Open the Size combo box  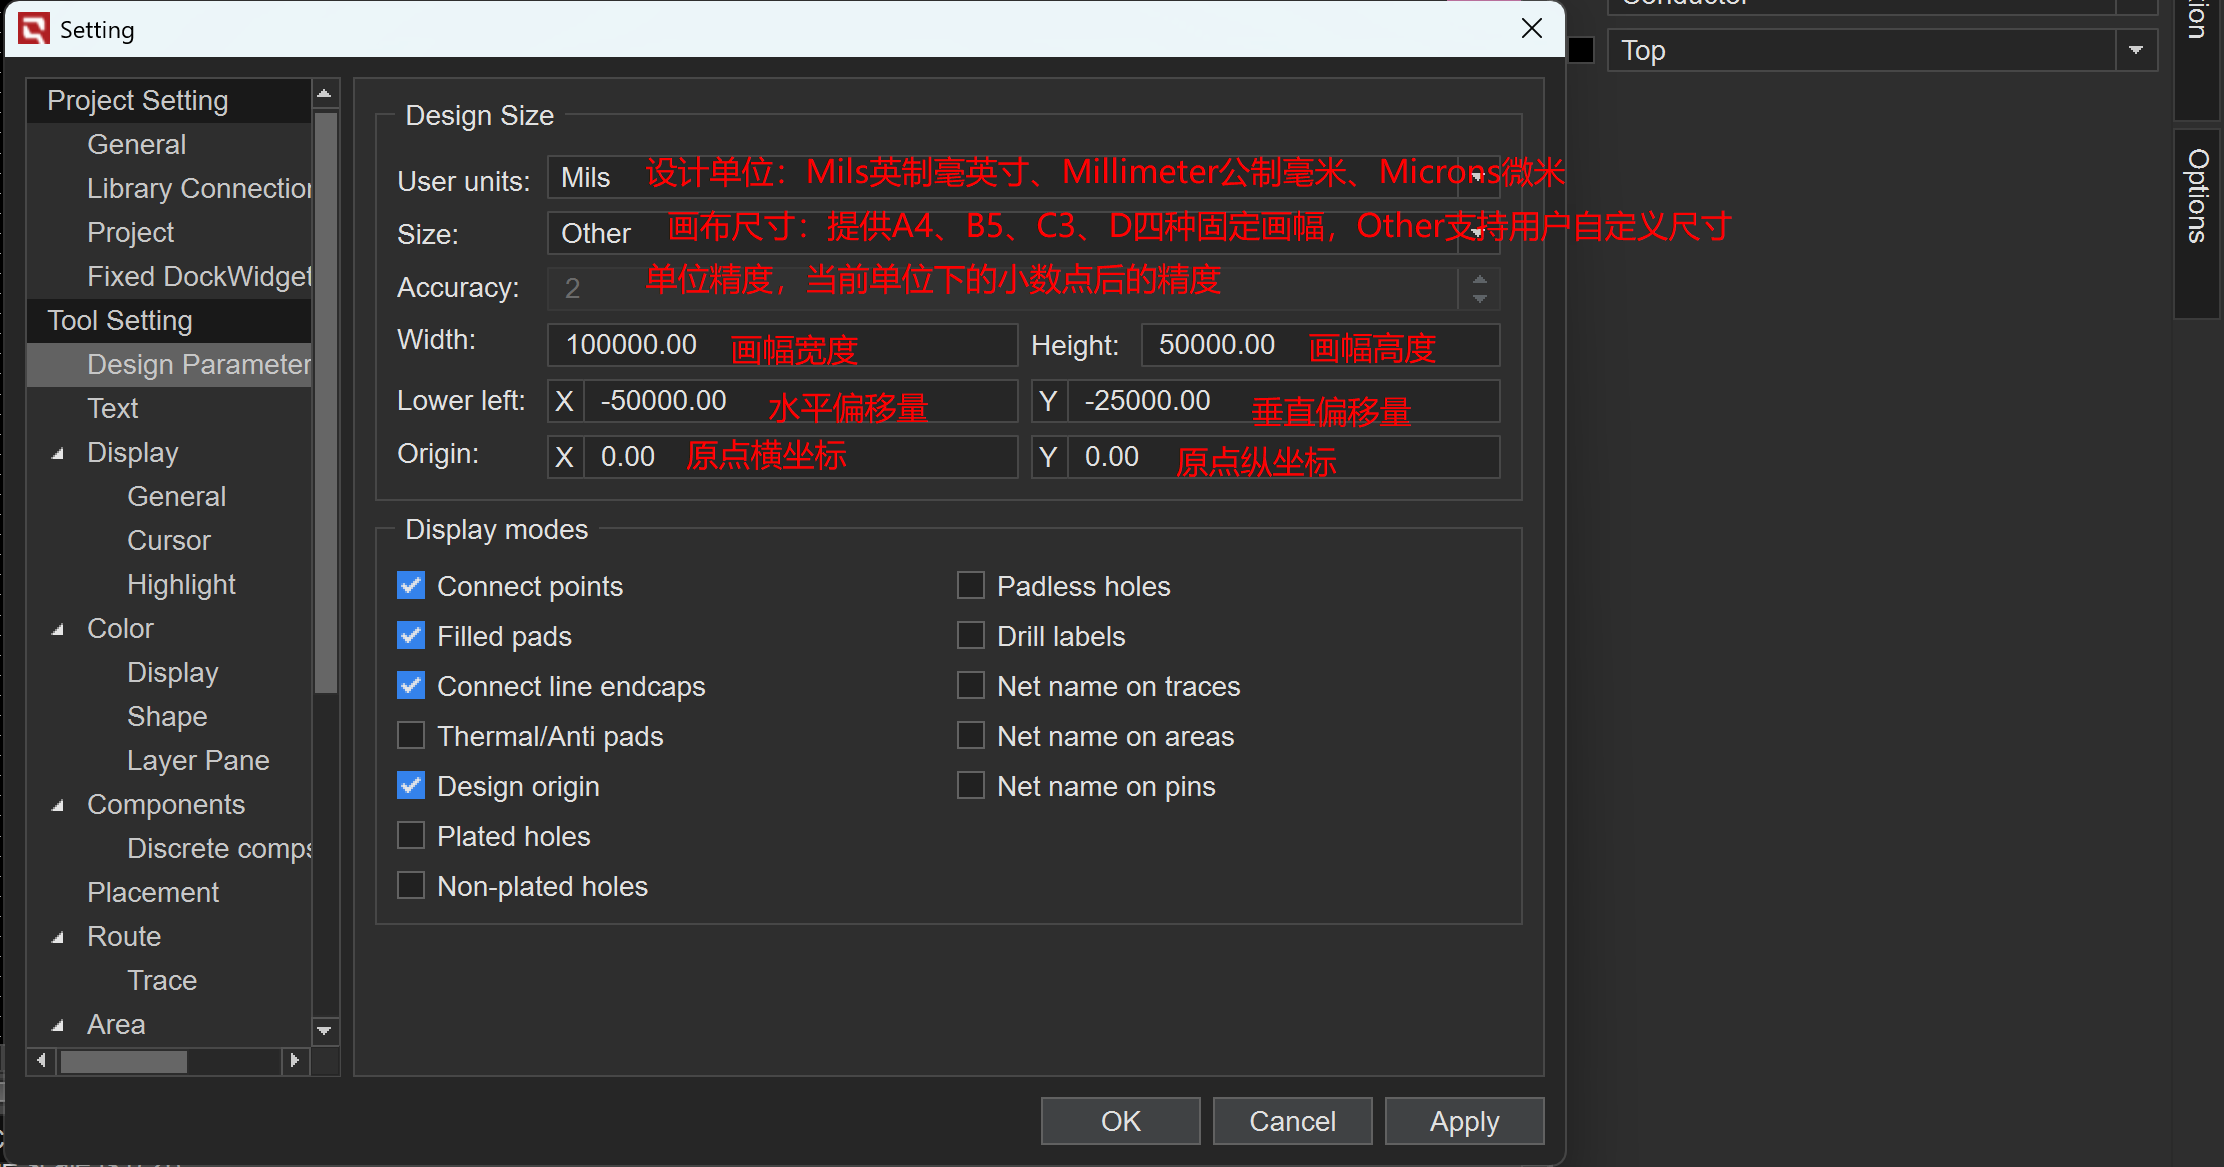coord(1477,233)
